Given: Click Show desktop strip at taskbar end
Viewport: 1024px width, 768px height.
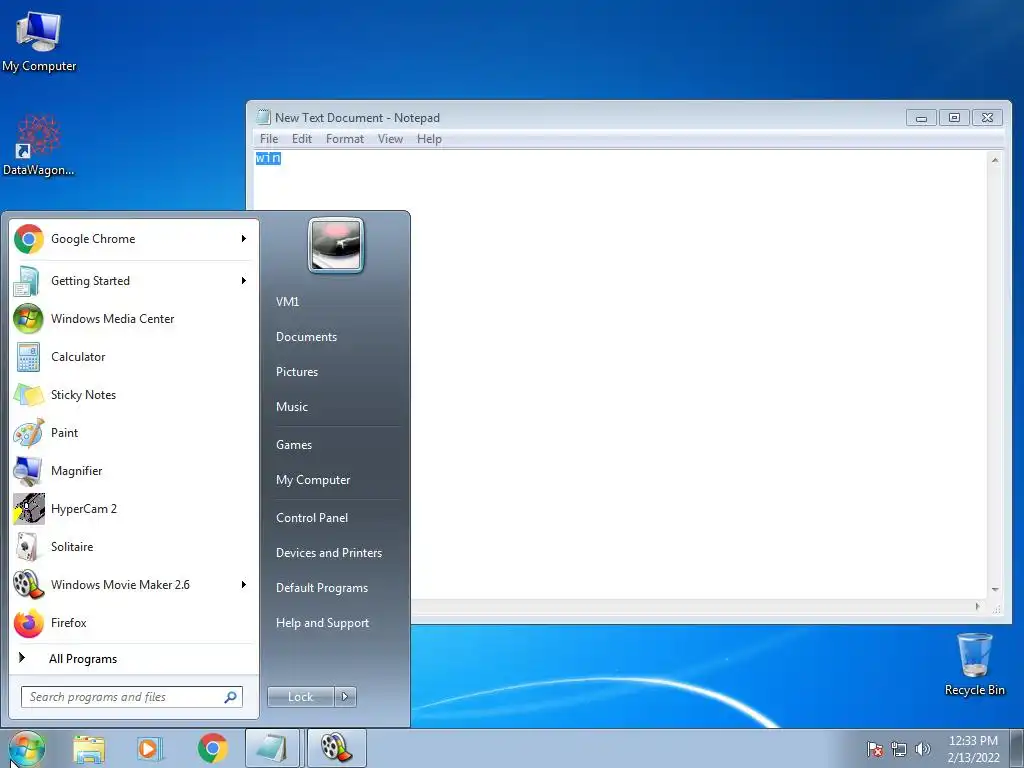Looking at the screenshot, I should 1017,748.
